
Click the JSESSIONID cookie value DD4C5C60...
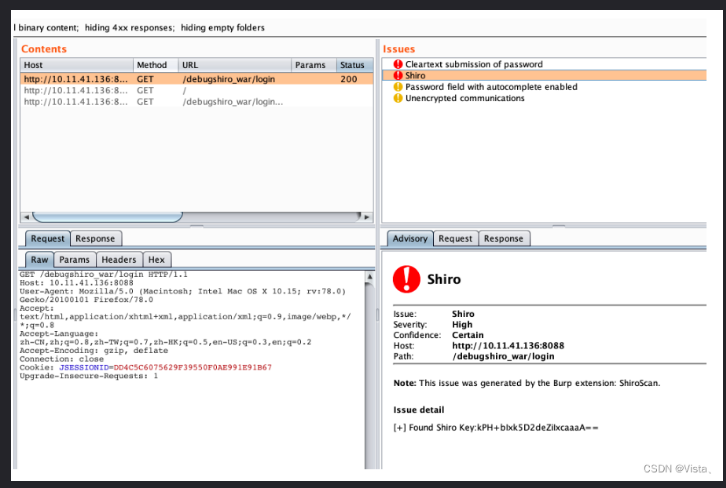pyautogui.click(x=193, y=368)
